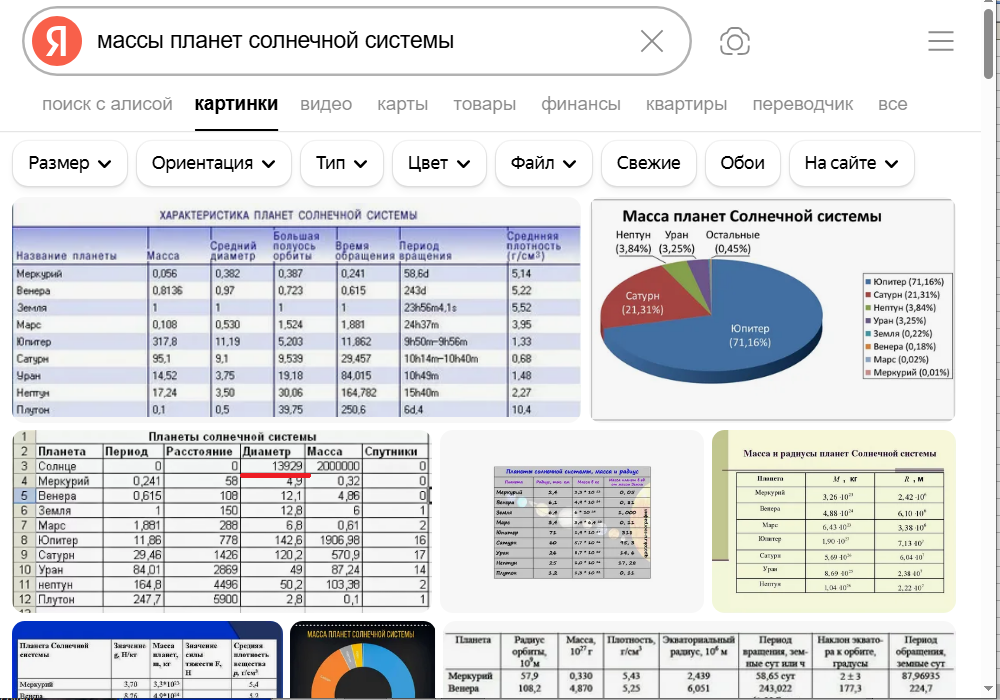Select the картинки tab
Screen dimensions: 1000x700
coord(236,104)
